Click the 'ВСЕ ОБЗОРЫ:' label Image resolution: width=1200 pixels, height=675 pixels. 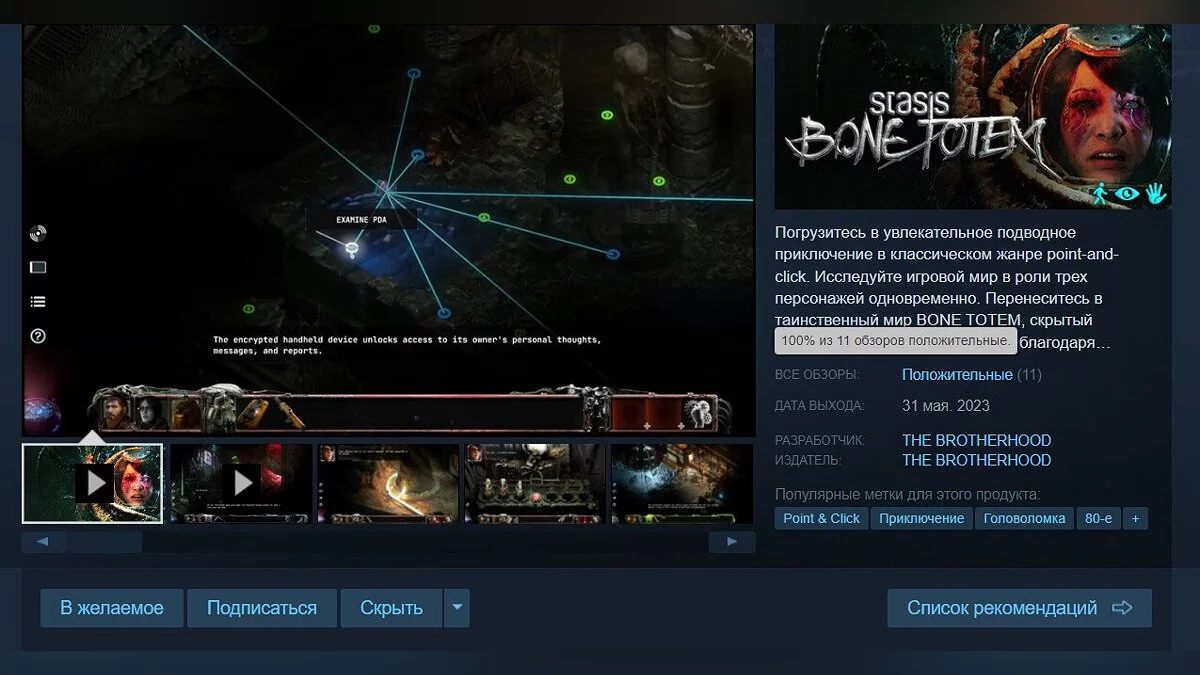click(x=817, y=375)
